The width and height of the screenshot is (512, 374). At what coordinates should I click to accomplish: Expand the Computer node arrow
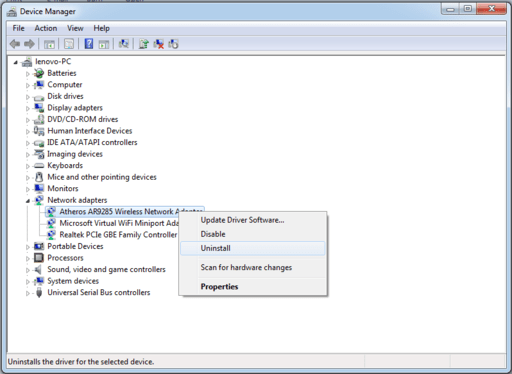[28, 85]
